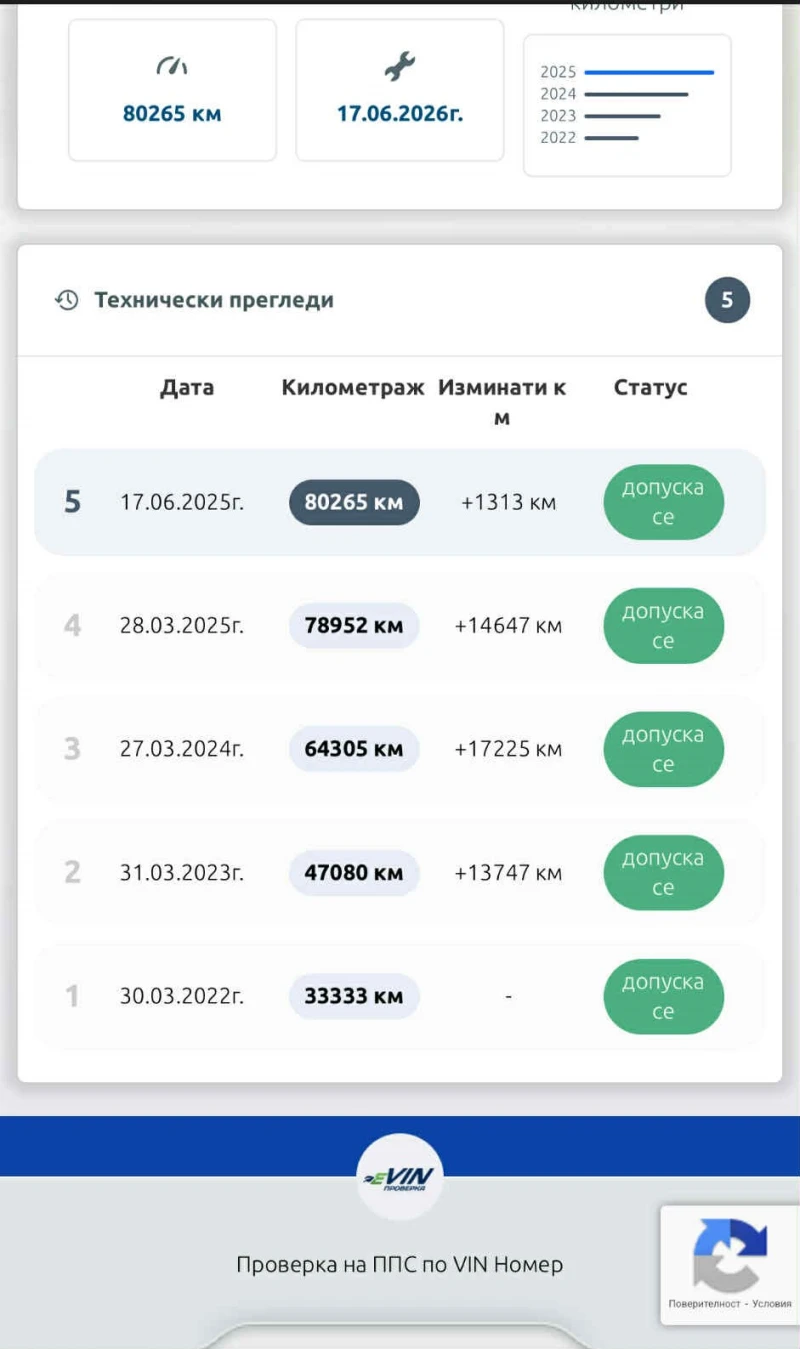Viewport: 800px width, 1349px height.
Task: Open the reCAPTCHA Поверителност link
Action: coord(705,1304)
